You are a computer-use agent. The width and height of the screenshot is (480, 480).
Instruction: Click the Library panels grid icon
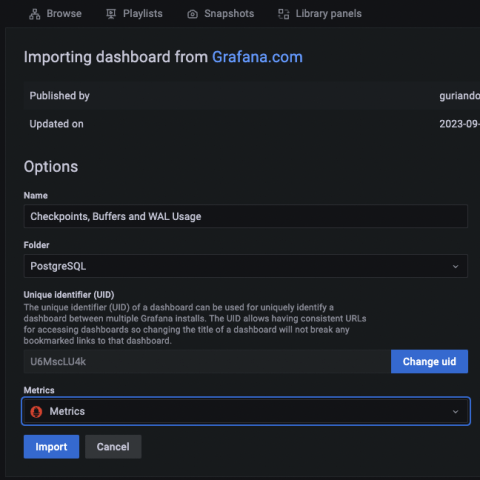coord(284,14)
